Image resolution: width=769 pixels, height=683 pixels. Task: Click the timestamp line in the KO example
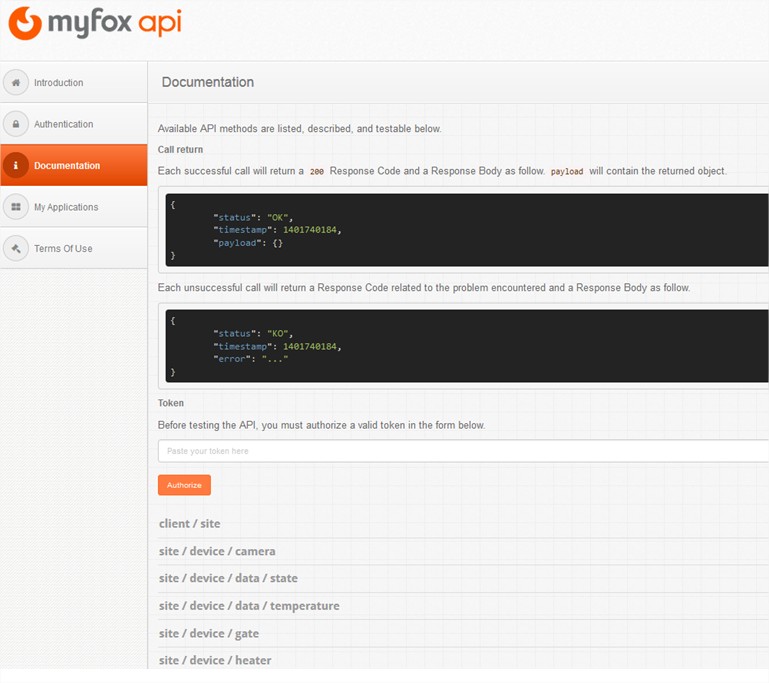[277, 347]
